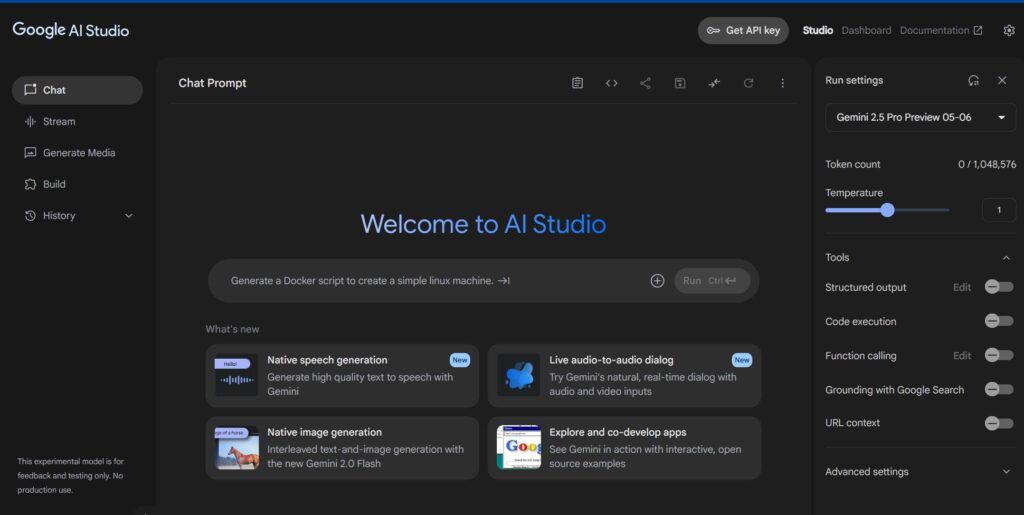Click the Get code brackets icon

tap(611, 83)
